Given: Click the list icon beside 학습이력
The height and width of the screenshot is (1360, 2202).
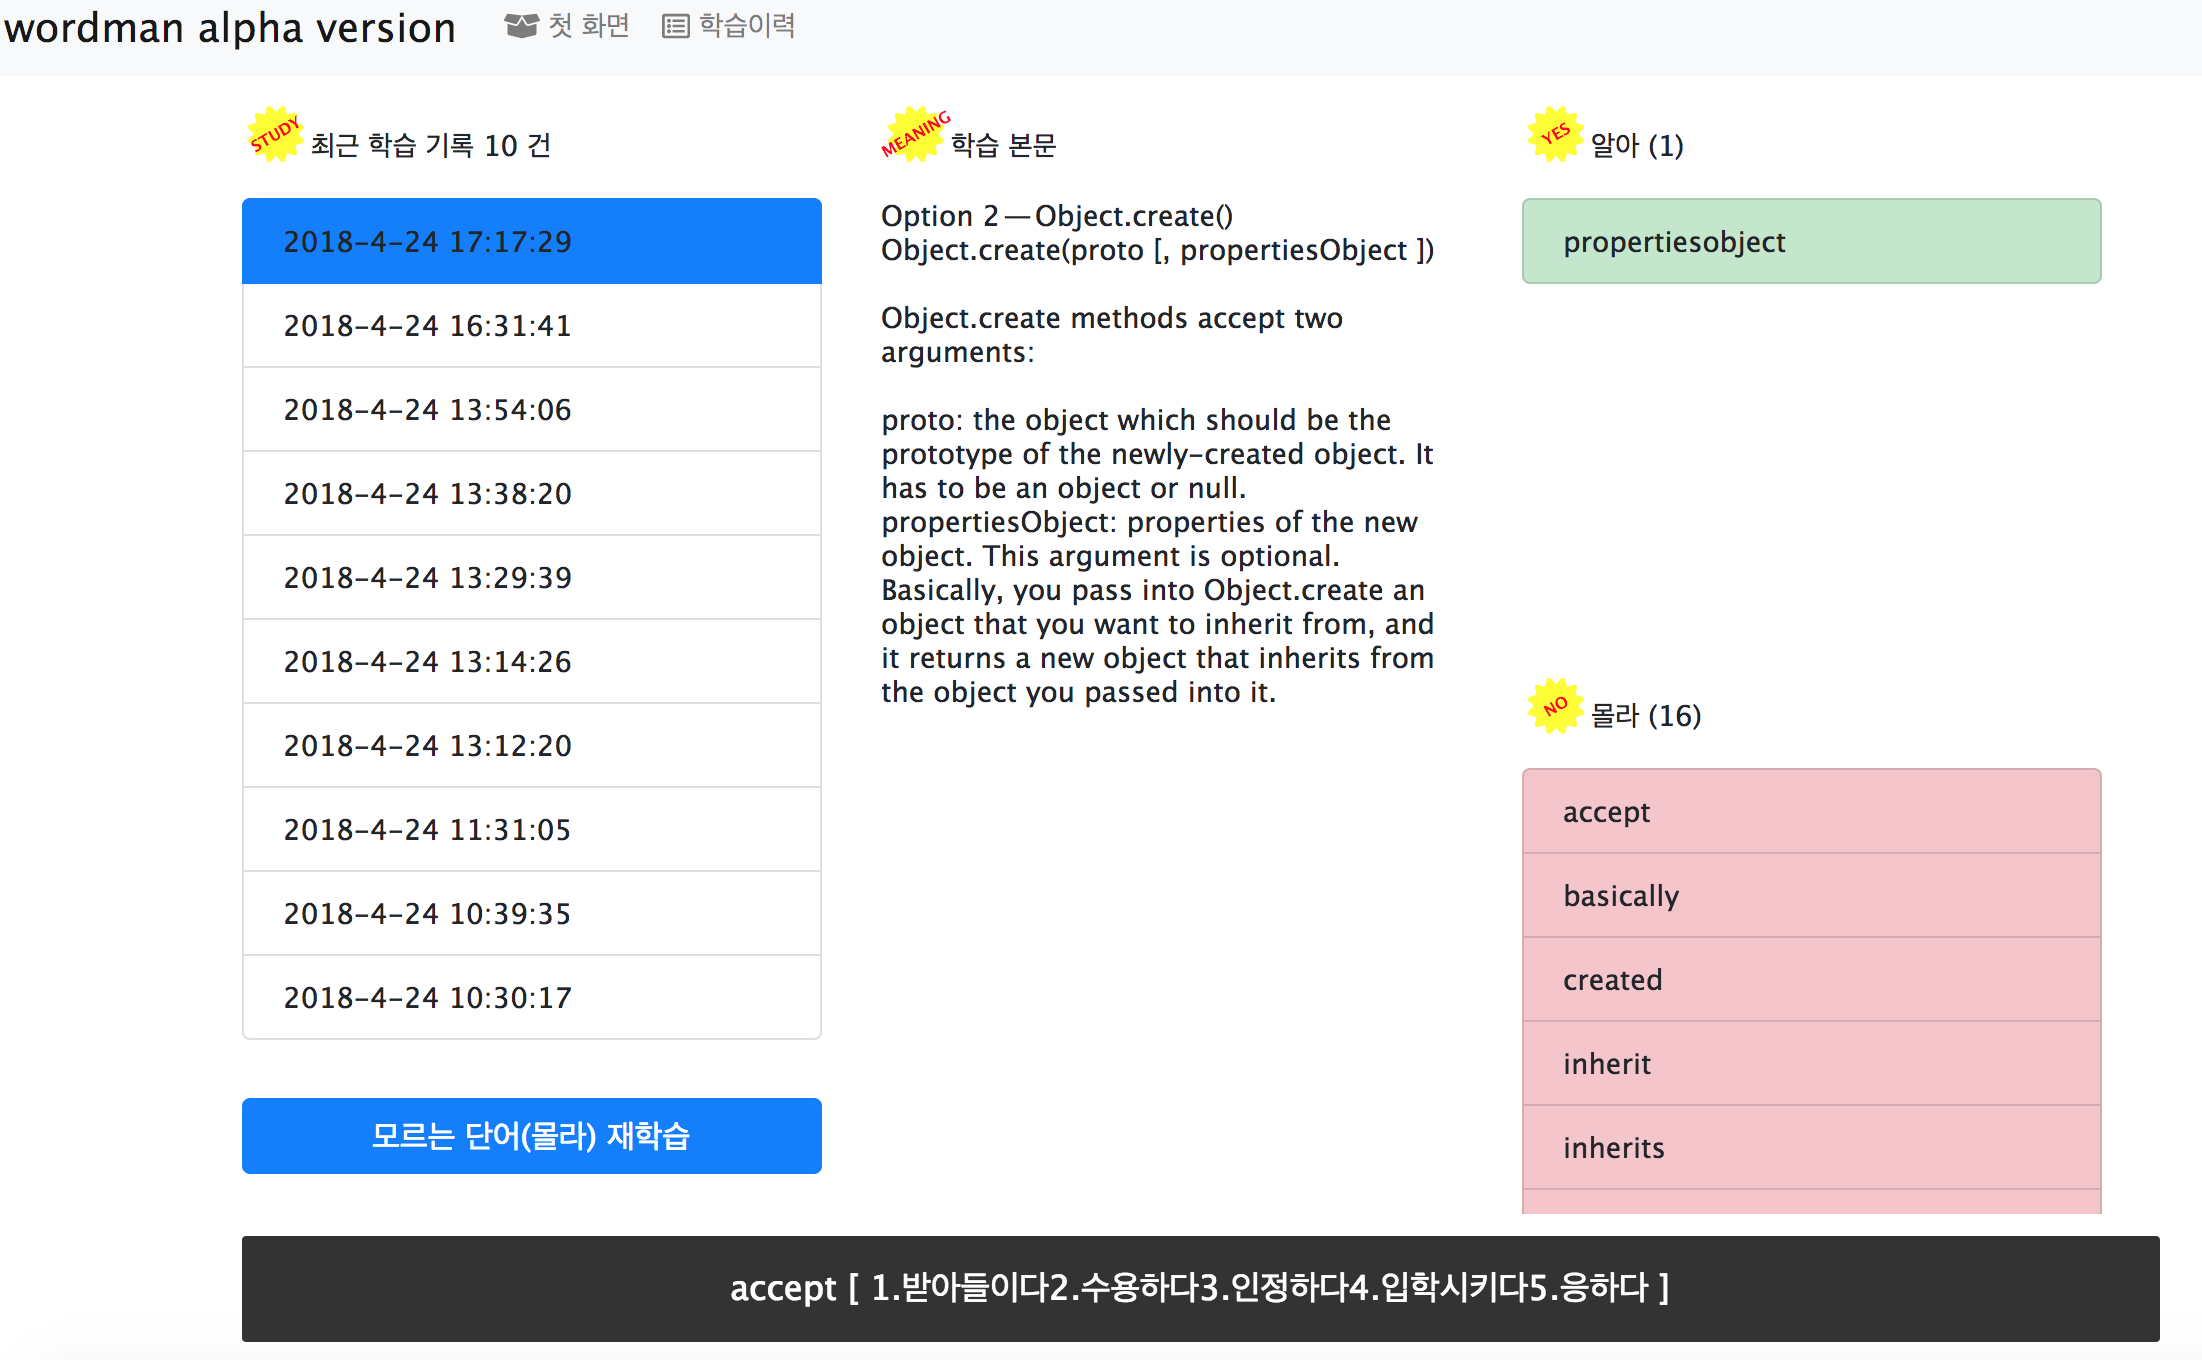Looking at the screenshot, I should click(x=676, y=26).
